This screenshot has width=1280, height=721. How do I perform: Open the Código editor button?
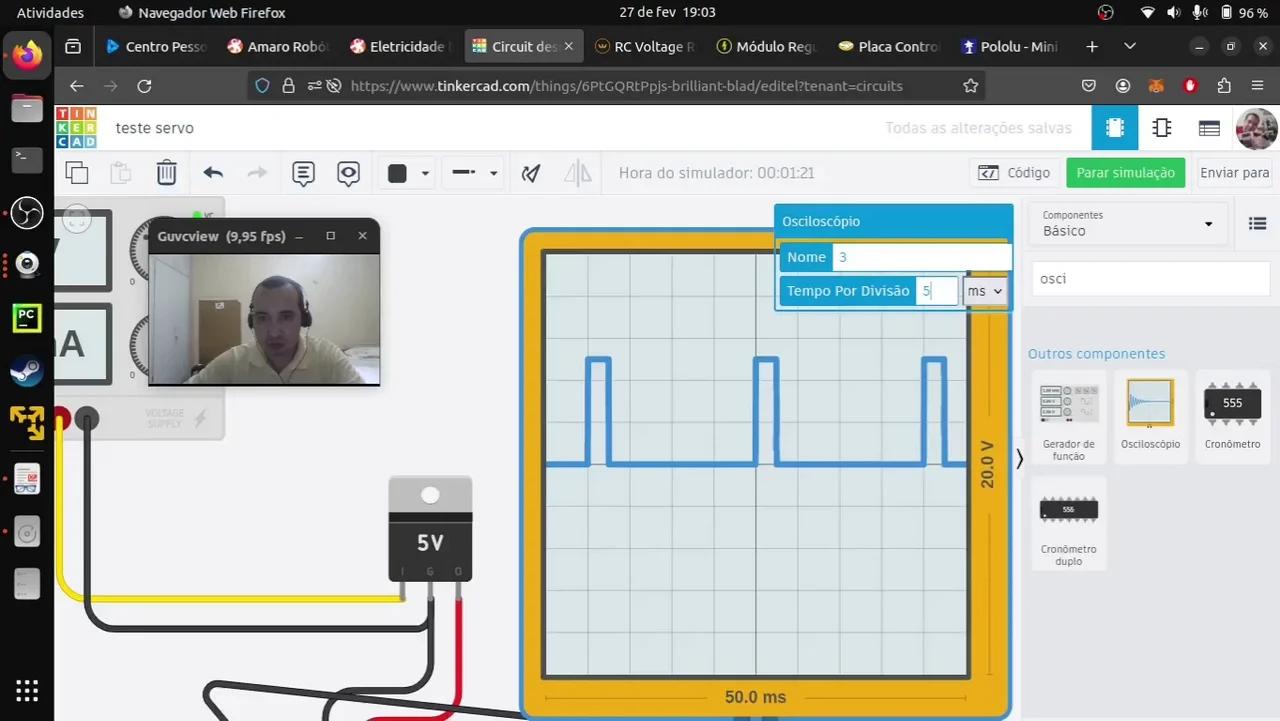click(1014, 172)
